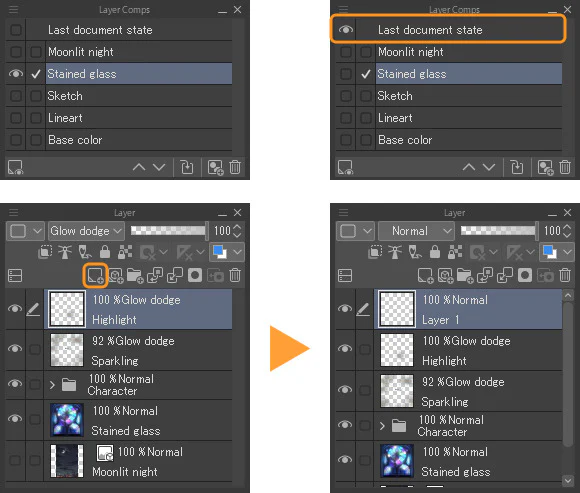
Task: Click Create layer mask icon in left Layer panel
Action: coord(195,276)
